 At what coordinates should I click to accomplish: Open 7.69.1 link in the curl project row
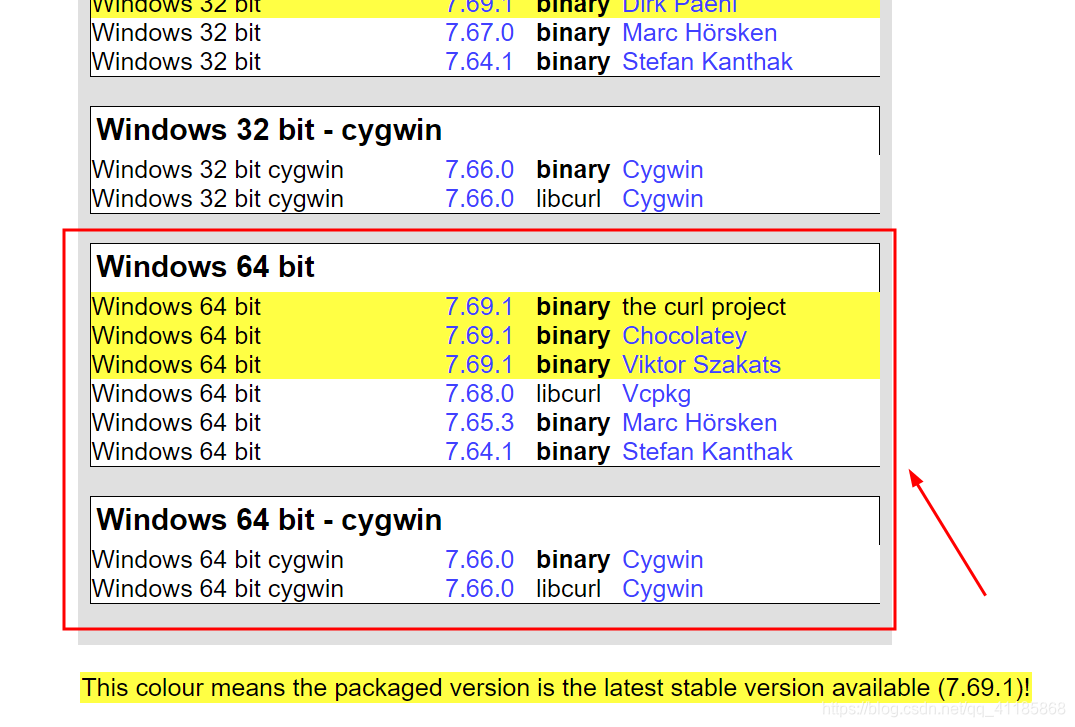pyautogui.click(x=479, y=307)
